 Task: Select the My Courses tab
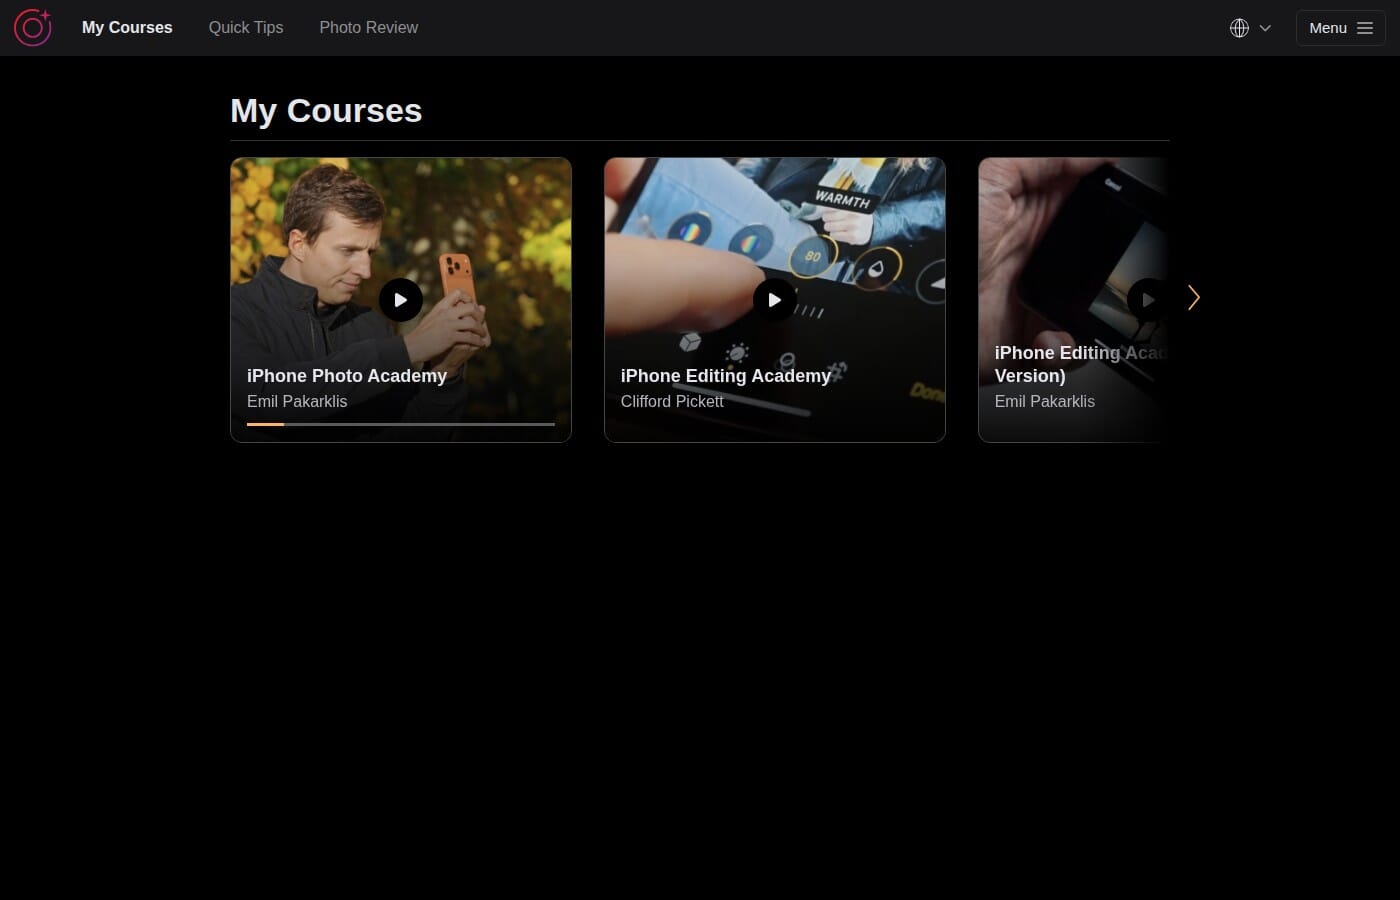[127, 28]
